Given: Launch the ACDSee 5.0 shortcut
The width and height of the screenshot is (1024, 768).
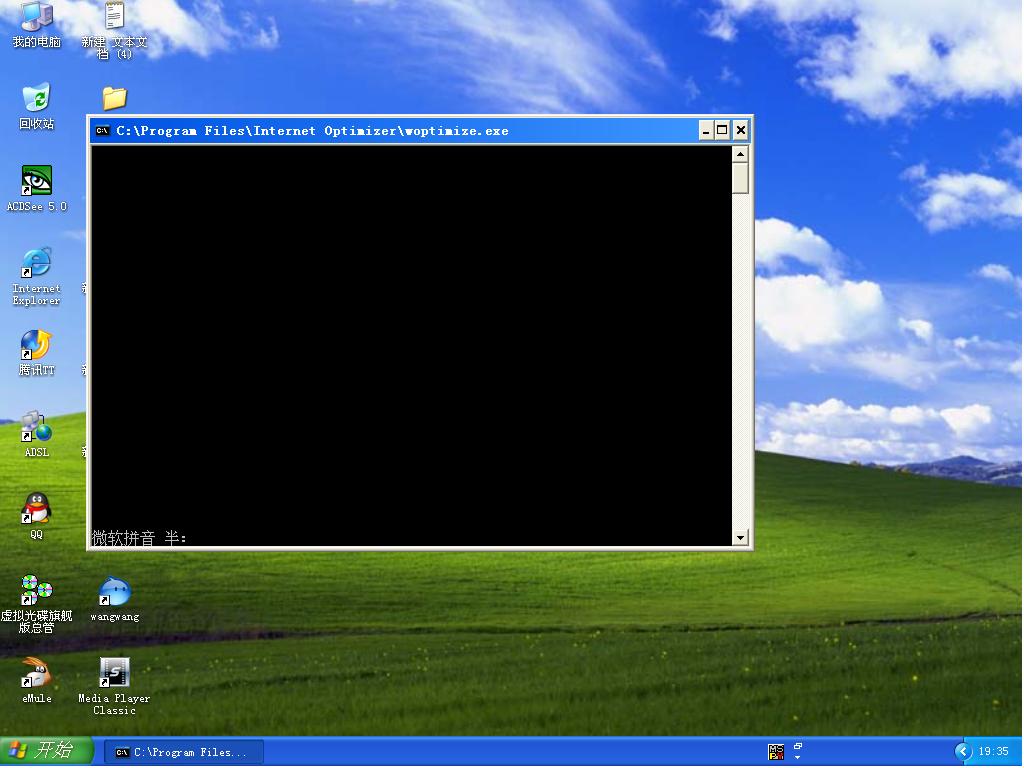Looking at the screenshot, I should coord(37,189).
